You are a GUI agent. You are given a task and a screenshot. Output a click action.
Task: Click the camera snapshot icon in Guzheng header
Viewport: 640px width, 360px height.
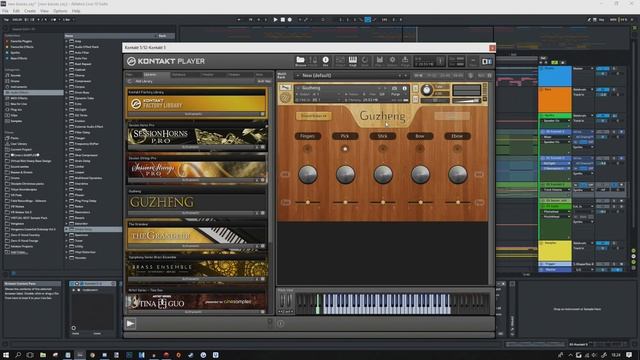coord(394,88)
